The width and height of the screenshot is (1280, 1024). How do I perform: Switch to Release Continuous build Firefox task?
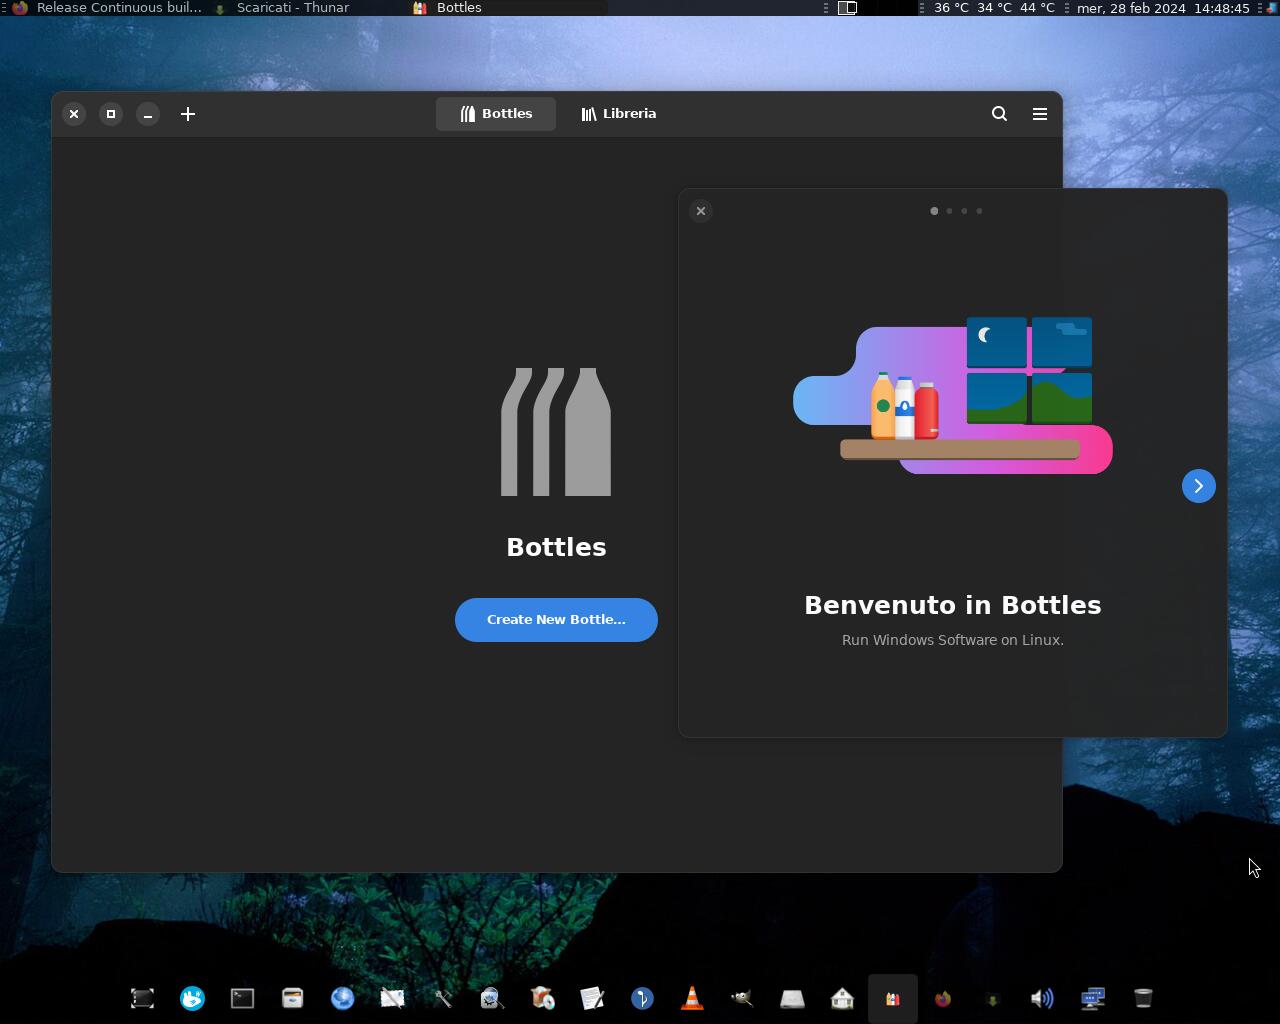107,8
